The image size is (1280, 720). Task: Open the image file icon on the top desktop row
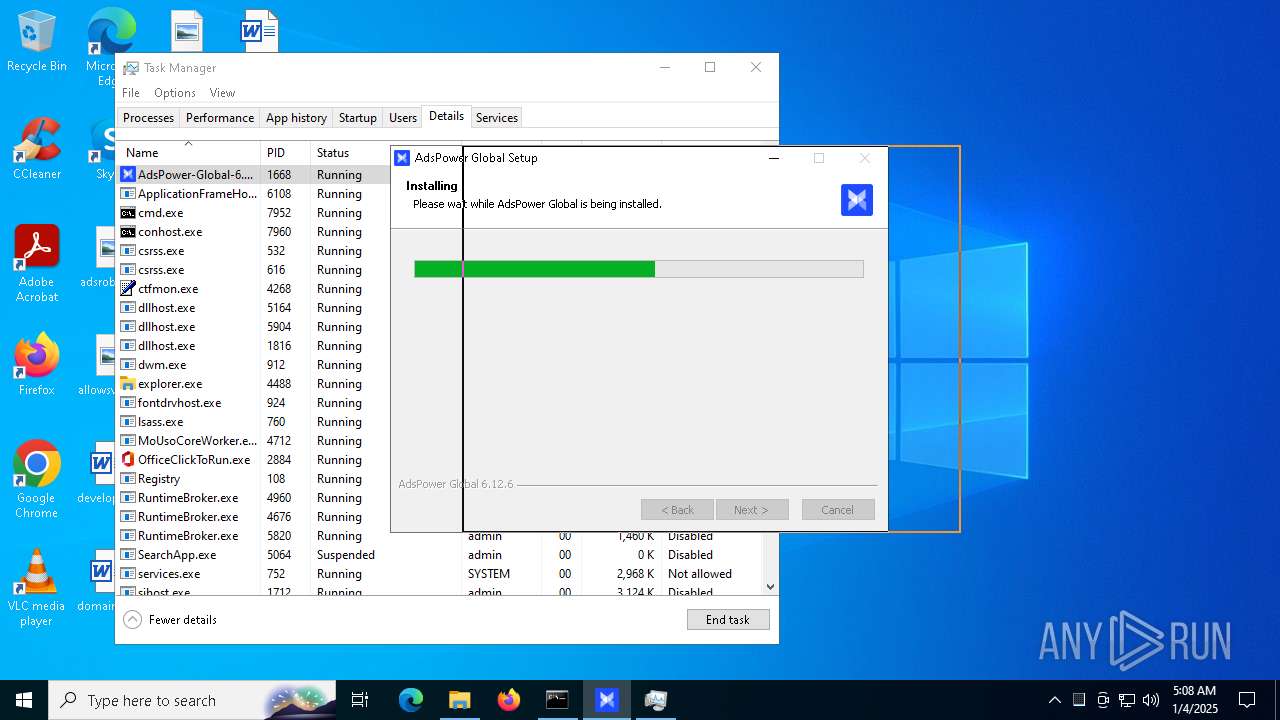[186, 31]
